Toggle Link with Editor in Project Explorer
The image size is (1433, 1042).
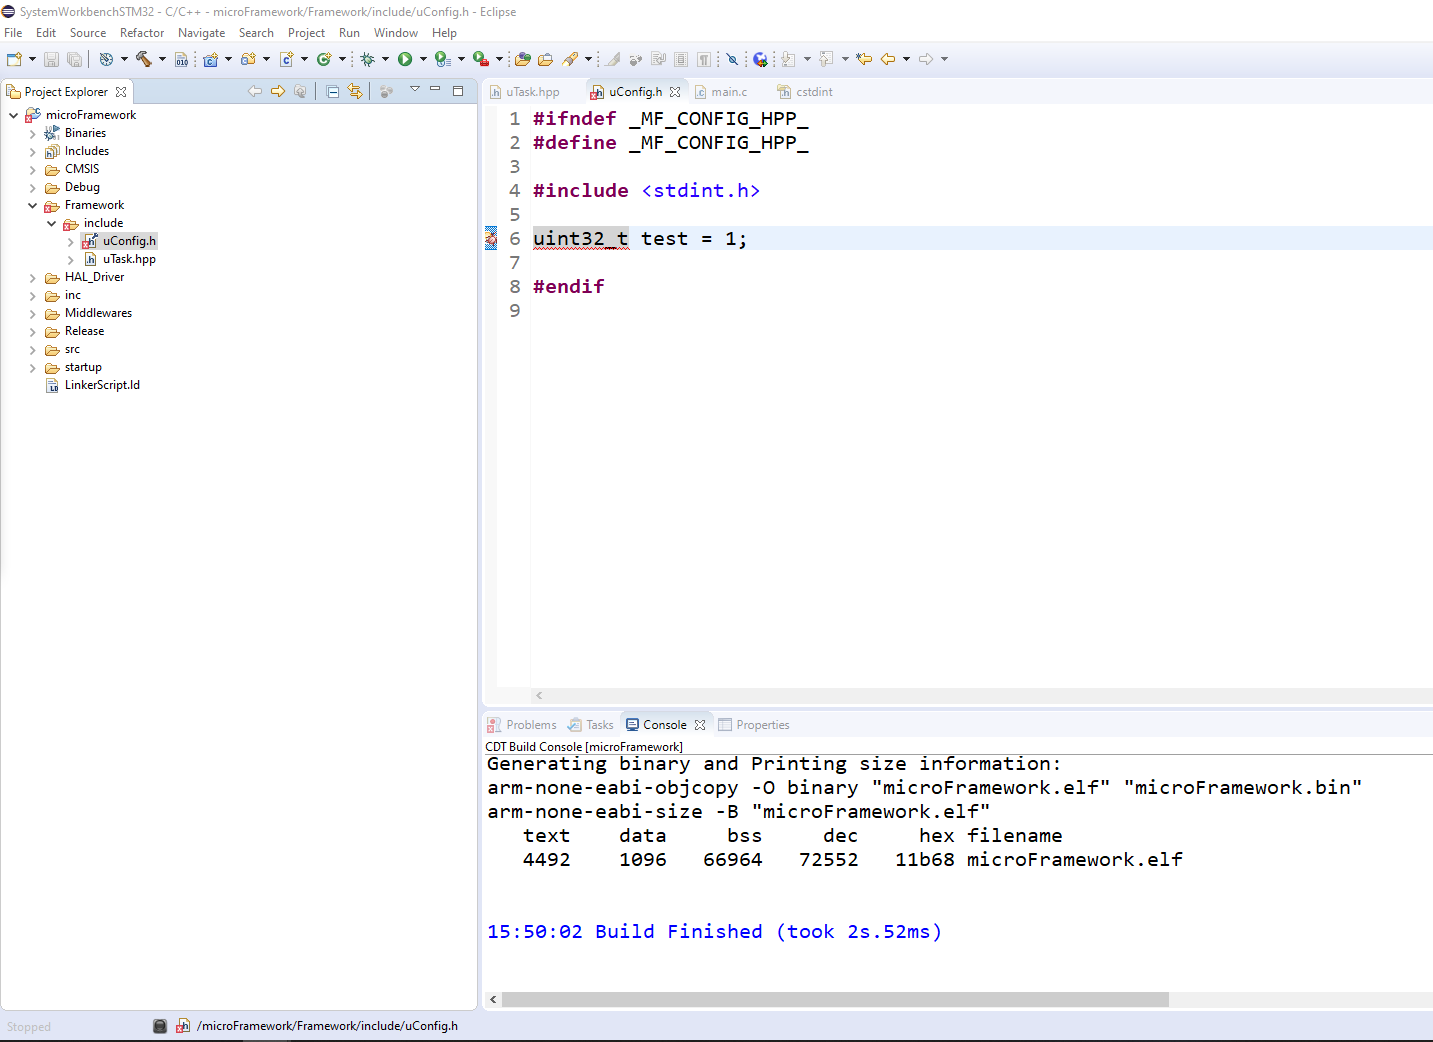point(355,91)
